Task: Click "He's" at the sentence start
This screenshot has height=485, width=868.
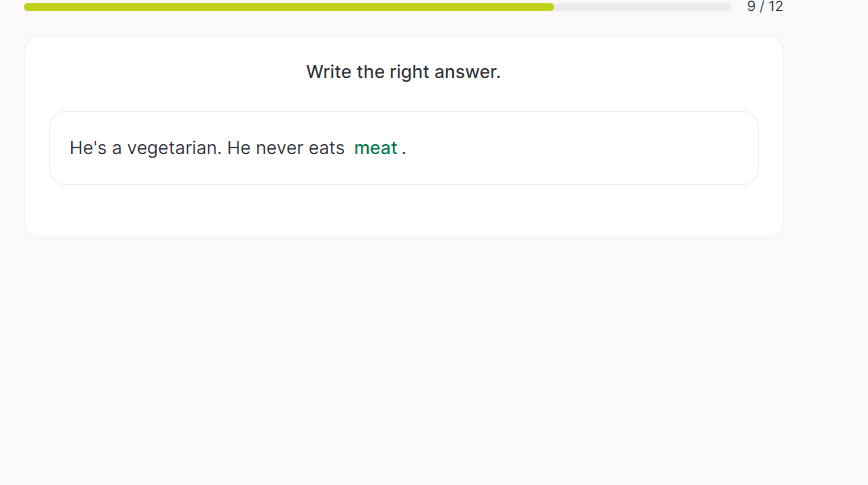Action: click(x=88, y=148)
